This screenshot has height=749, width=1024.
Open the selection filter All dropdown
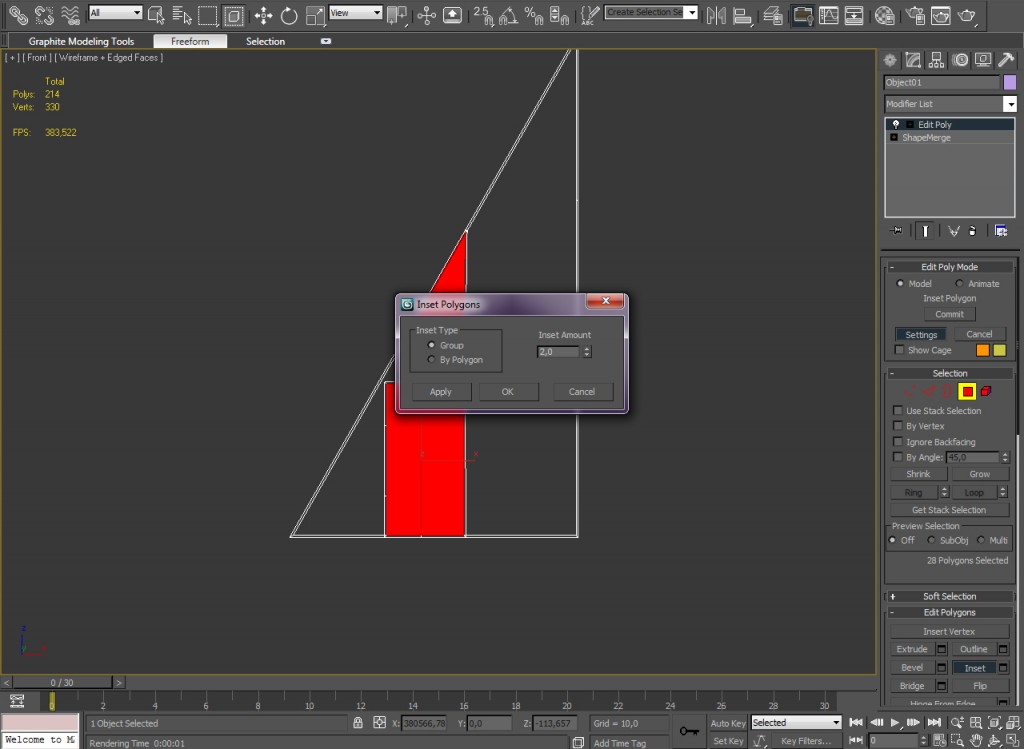coord(116,12)
